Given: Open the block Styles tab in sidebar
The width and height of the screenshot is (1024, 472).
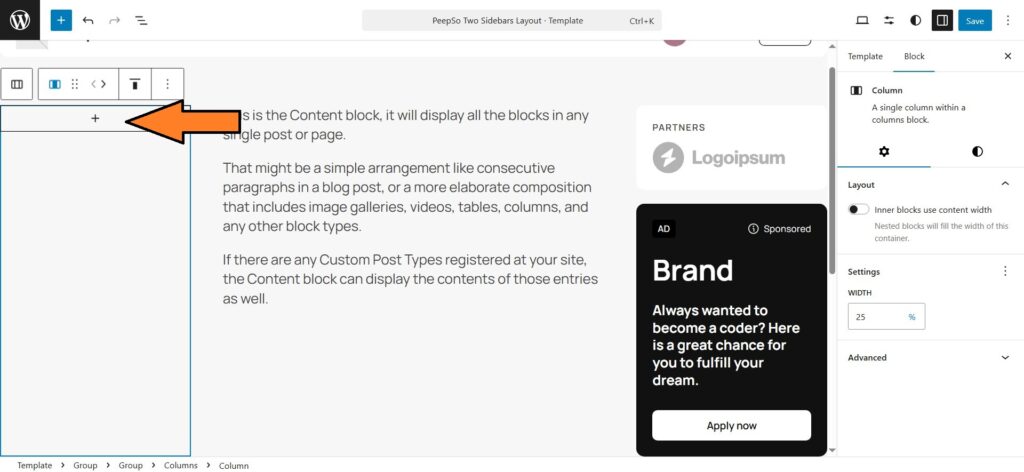Looking at the screenshot, I should [977, 151].
